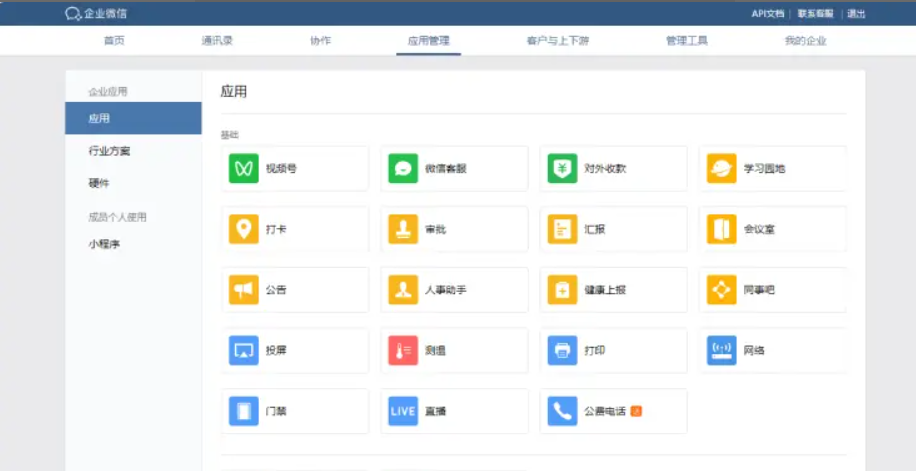Click the 企业微信 logo icon
Screen dimensions: 916x471
(73, 13)
